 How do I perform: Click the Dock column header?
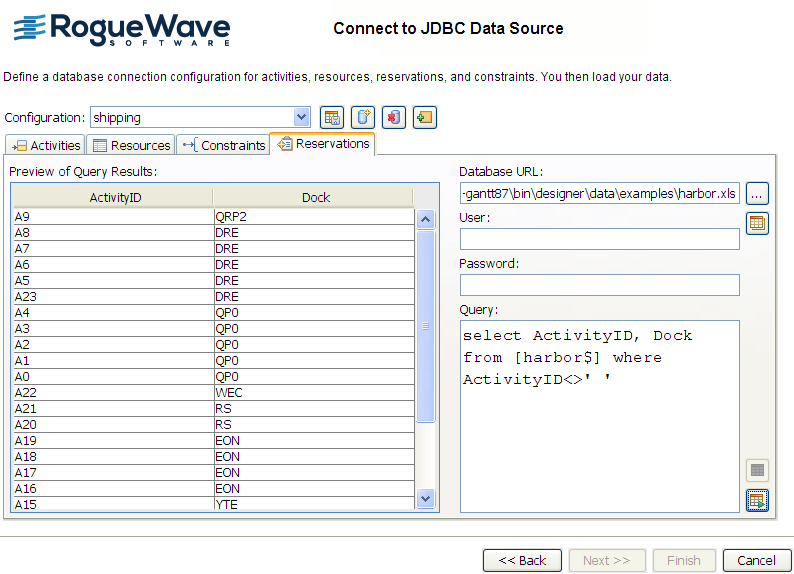click(x=315, y=197)
